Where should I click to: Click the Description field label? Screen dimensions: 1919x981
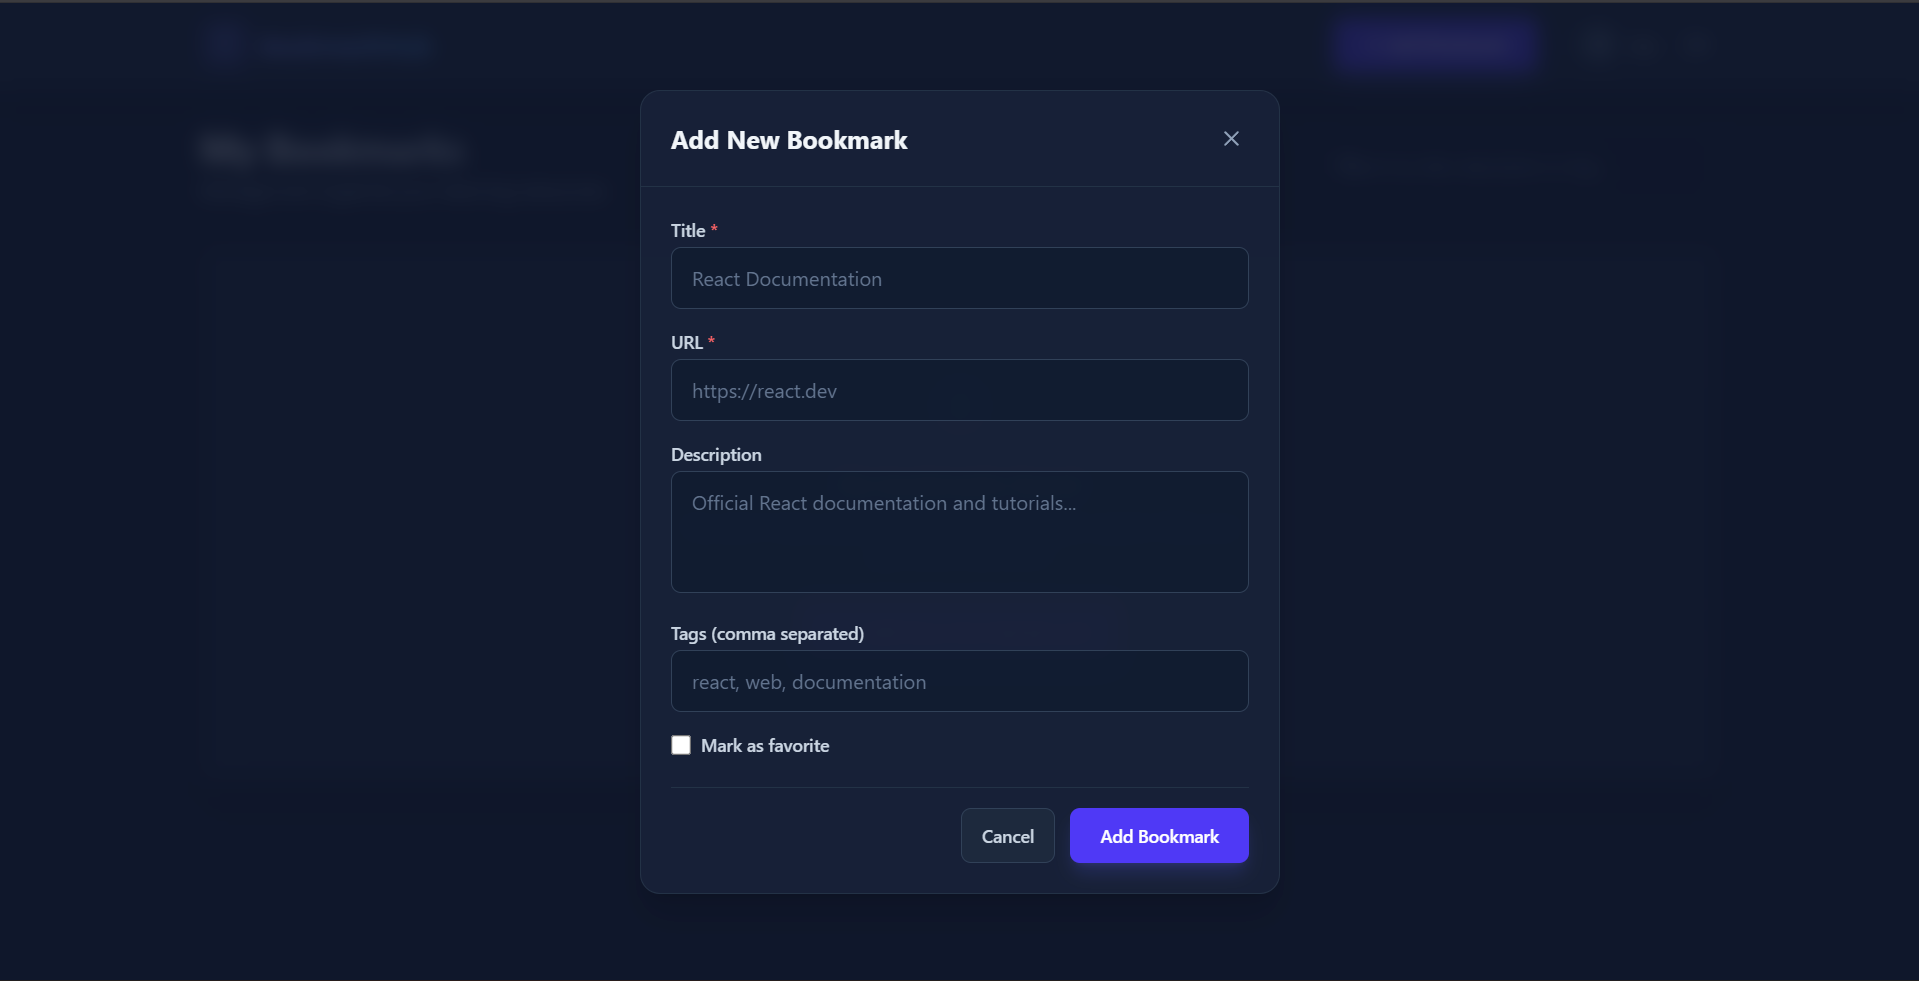(716, 455)
